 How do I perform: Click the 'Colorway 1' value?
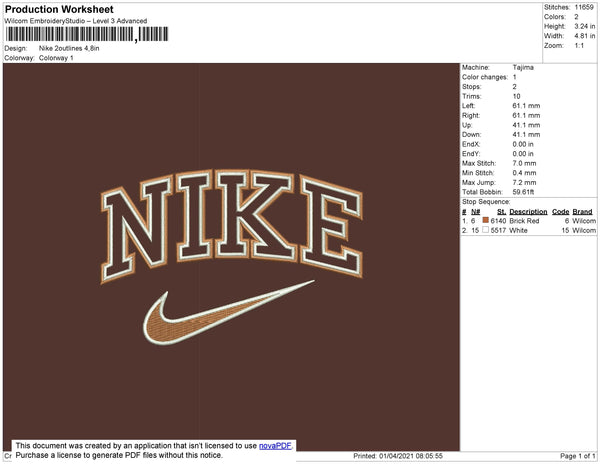tap(56, 58)
